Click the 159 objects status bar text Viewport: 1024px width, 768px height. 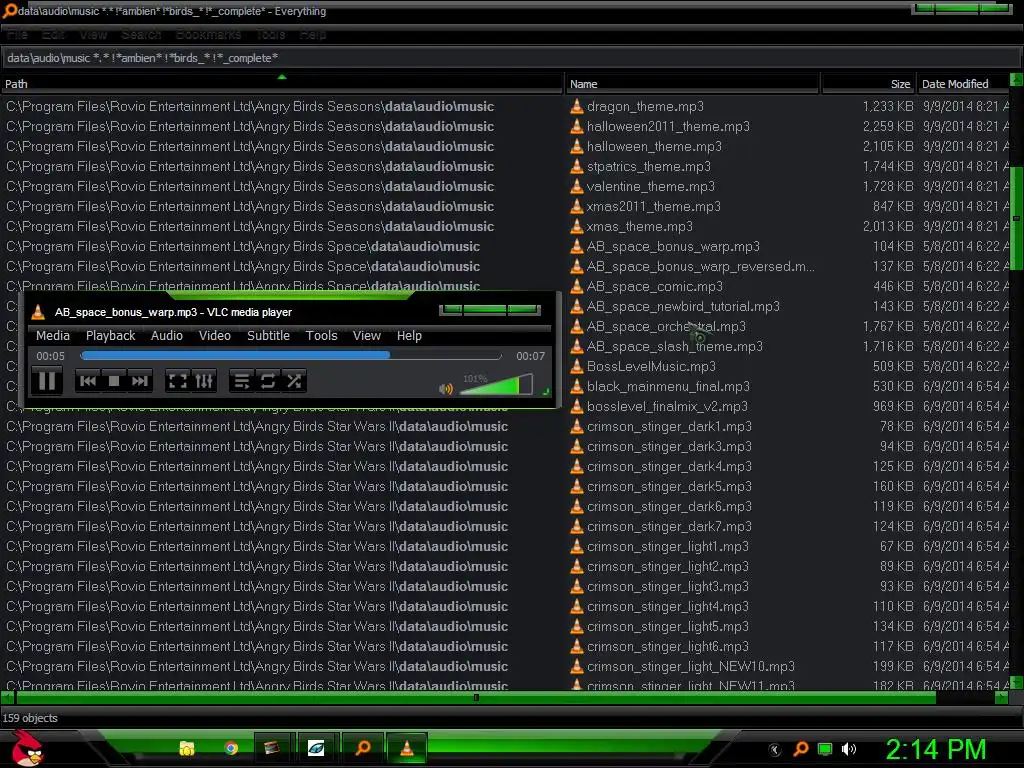pos(30,718)
